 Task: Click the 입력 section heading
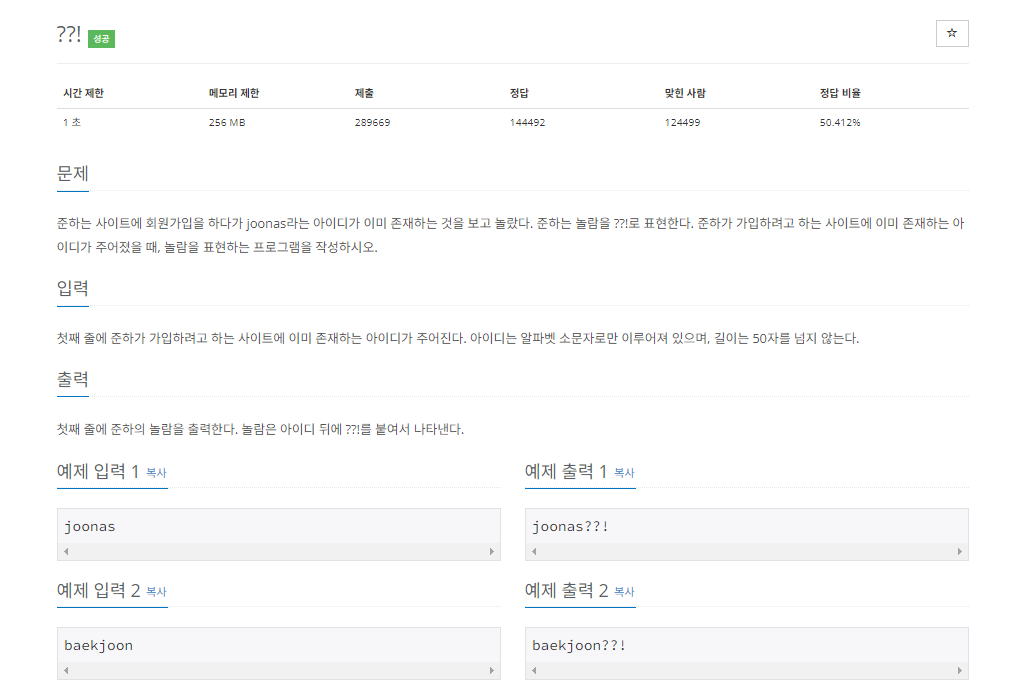[73, 289]
